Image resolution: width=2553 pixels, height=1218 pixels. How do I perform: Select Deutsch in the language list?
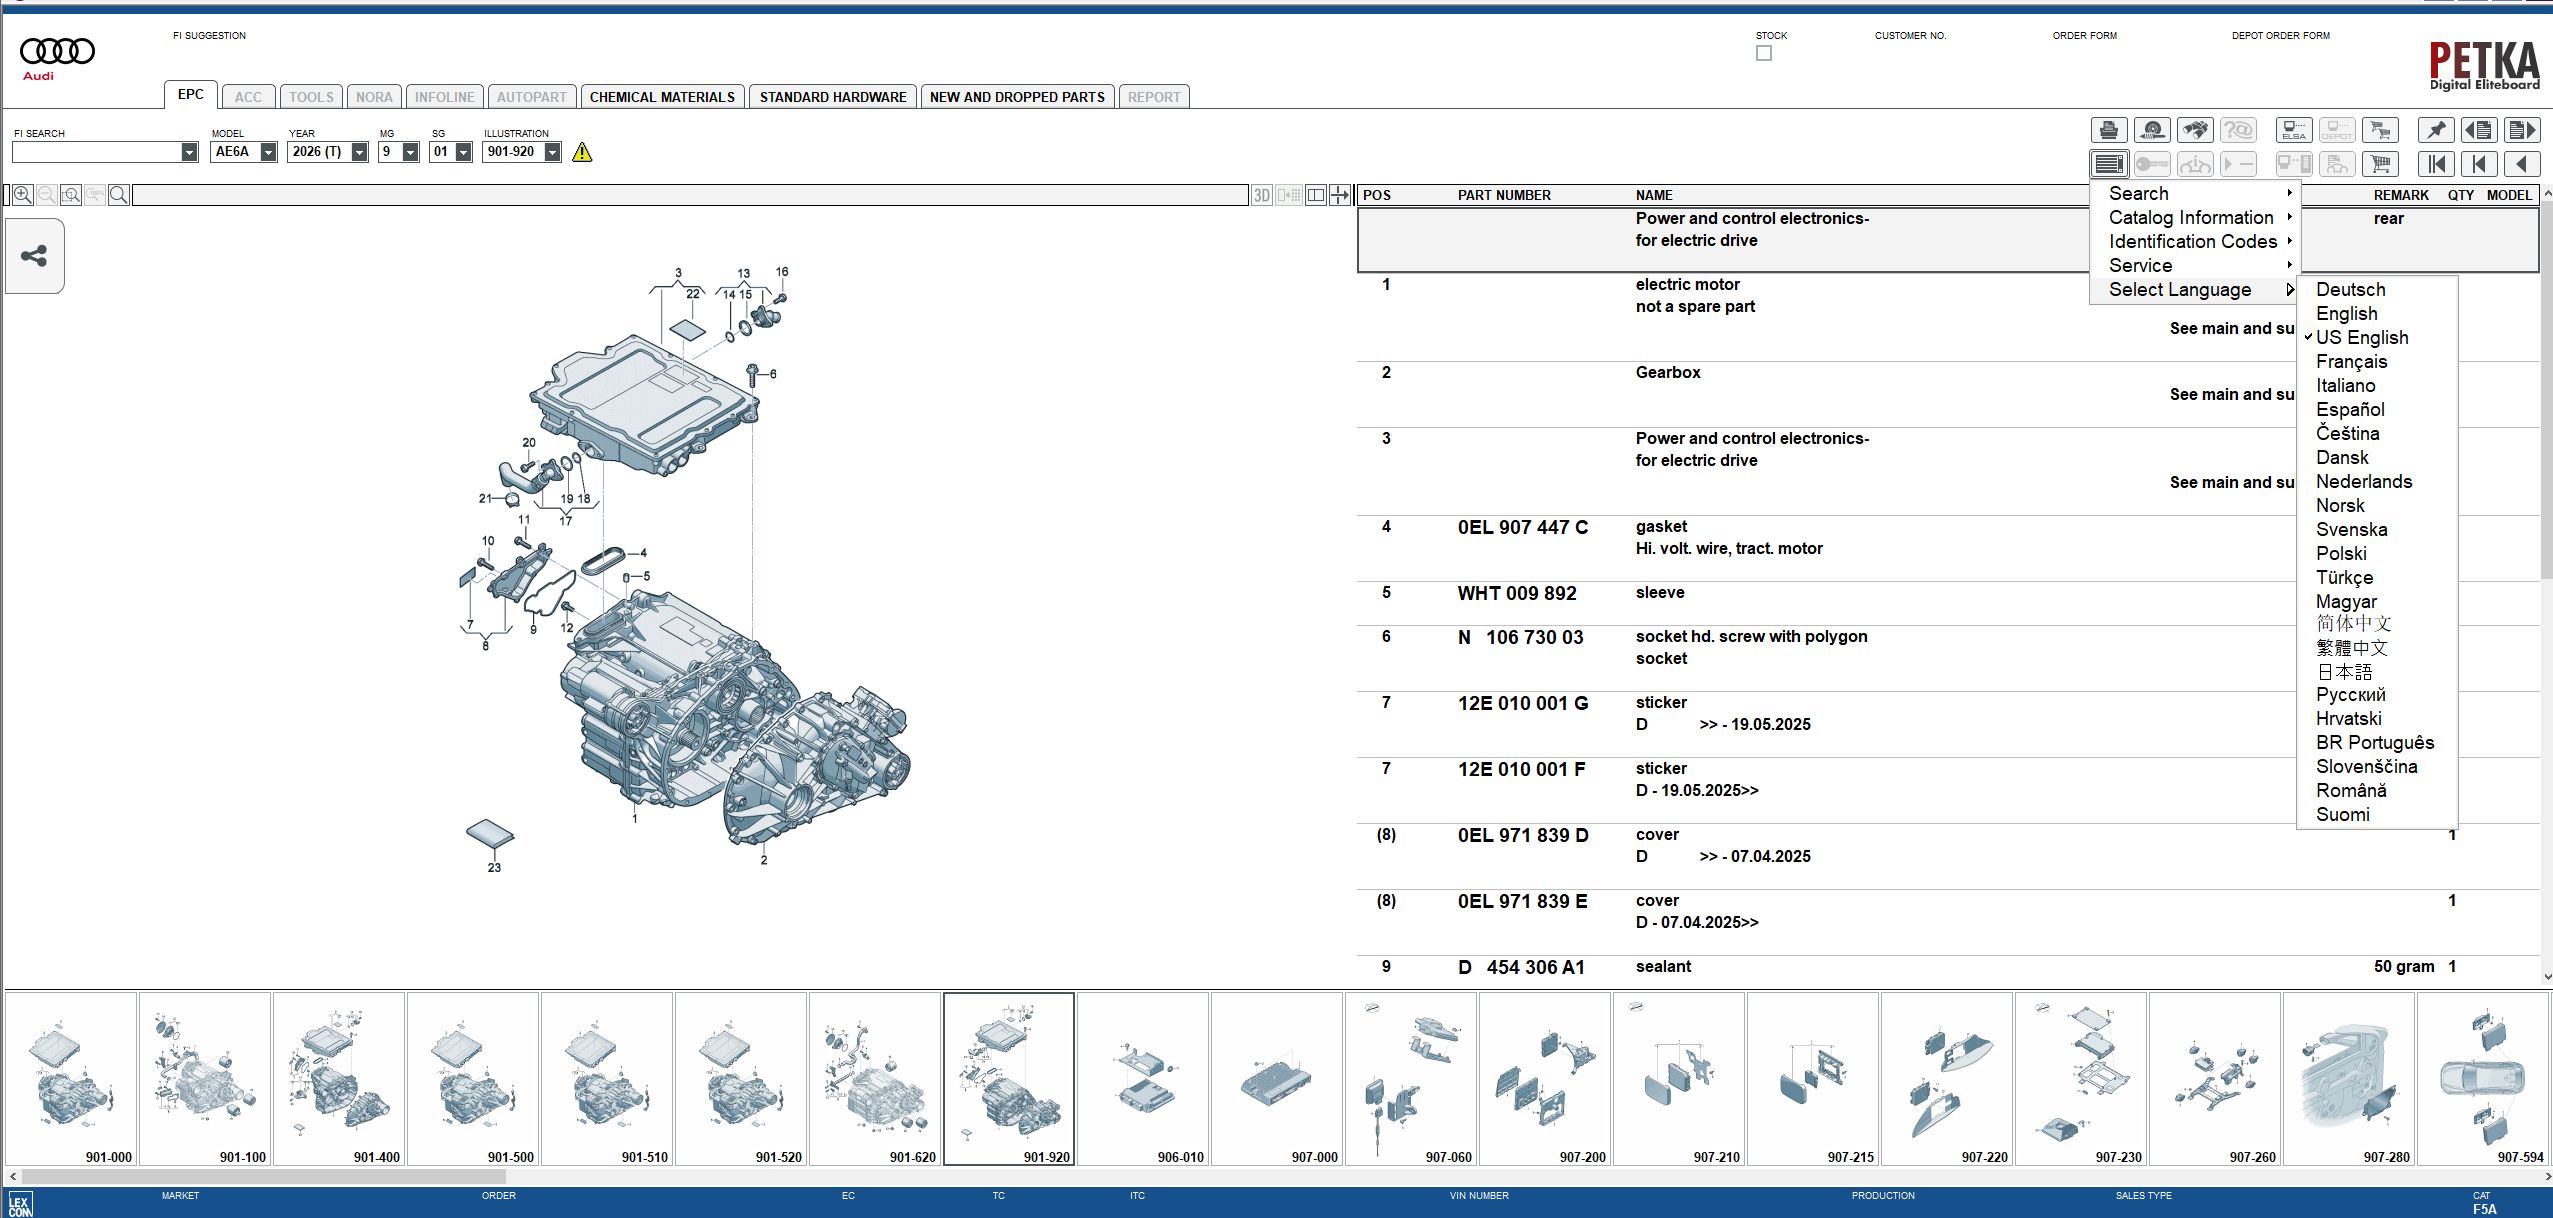click(2350, 289)
